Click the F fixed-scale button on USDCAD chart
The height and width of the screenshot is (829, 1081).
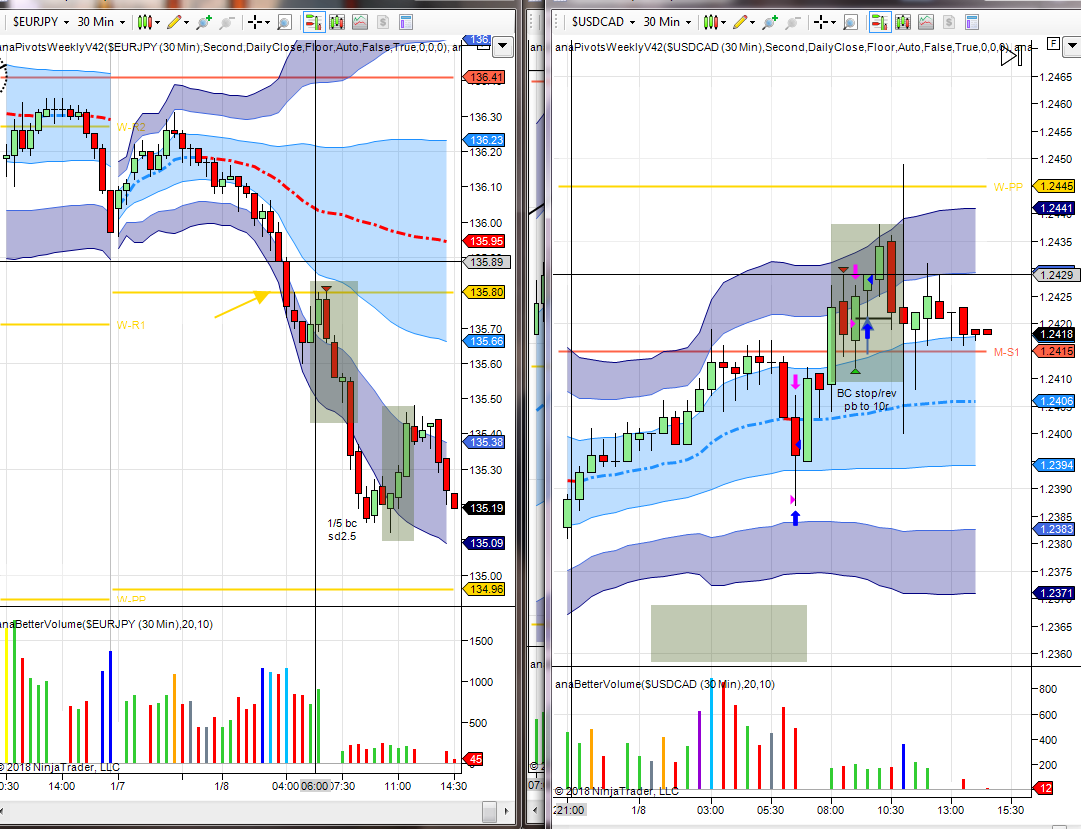(1053, 44)
